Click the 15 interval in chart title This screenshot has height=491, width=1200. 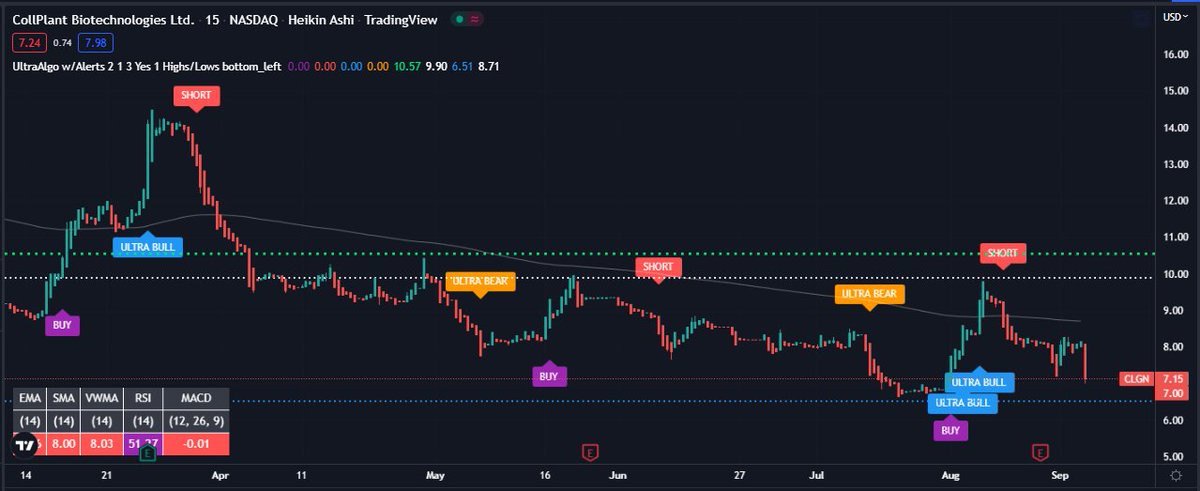pos(210,19)
